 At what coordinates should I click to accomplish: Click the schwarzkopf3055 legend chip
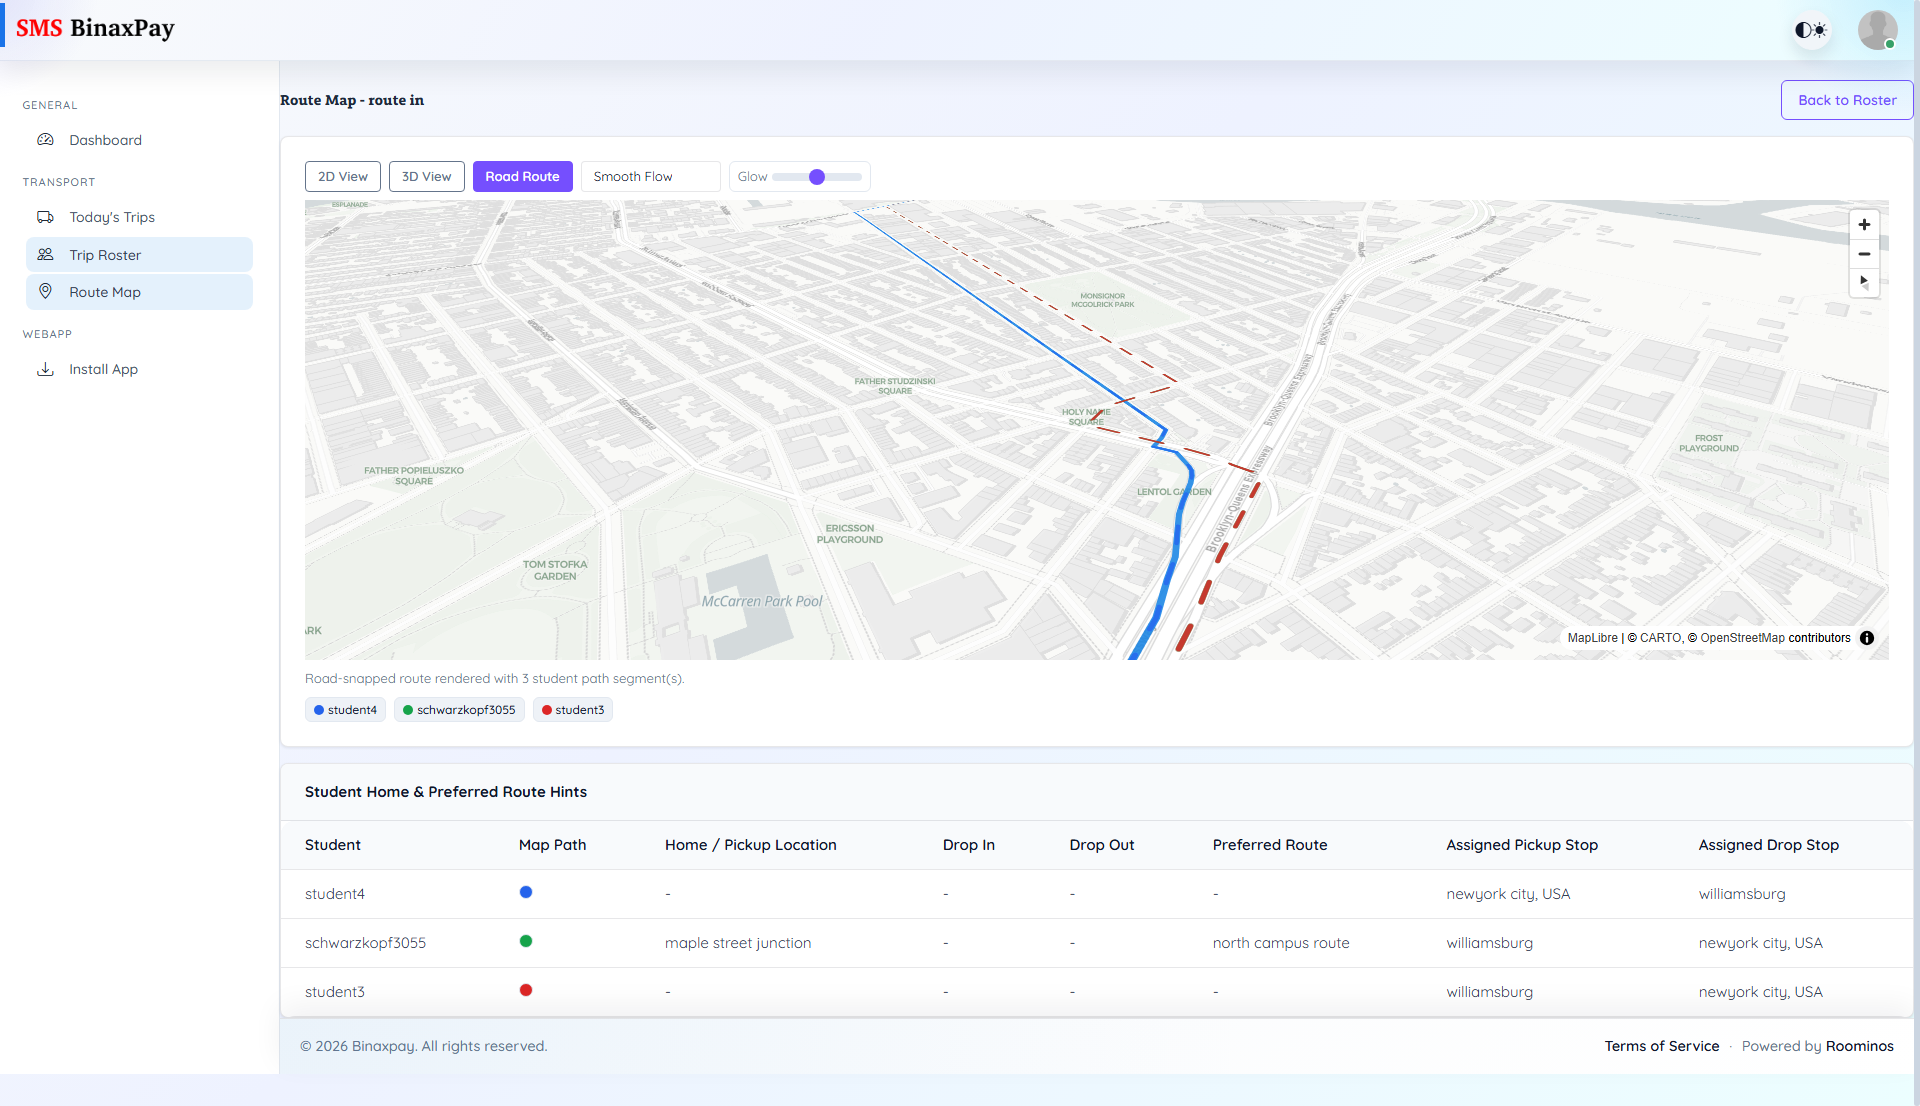(x=459, y=710)
